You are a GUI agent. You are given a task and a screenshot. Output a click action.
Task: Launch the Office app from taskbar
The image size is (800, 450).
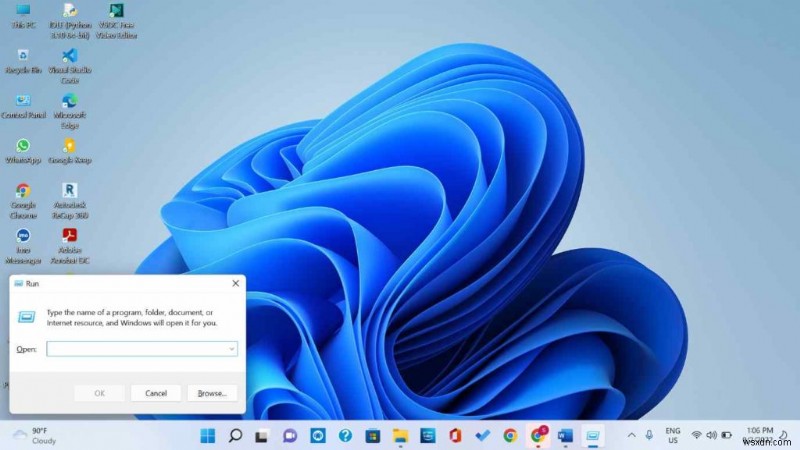pos(455,436)
